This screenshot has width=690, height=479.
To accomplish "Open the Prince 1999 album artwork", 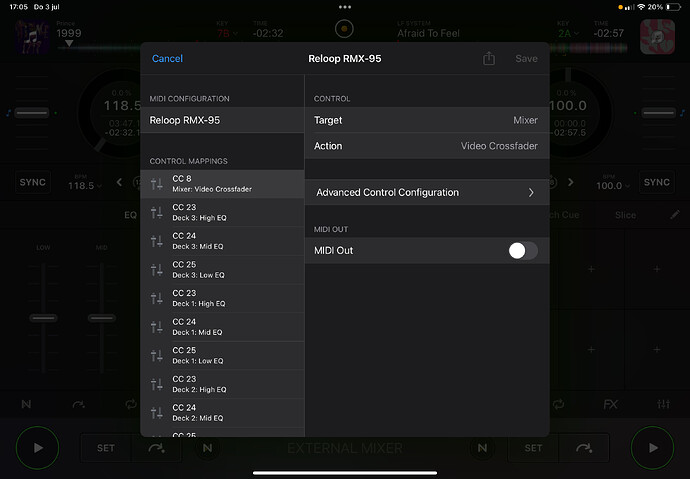I will 32,37.
